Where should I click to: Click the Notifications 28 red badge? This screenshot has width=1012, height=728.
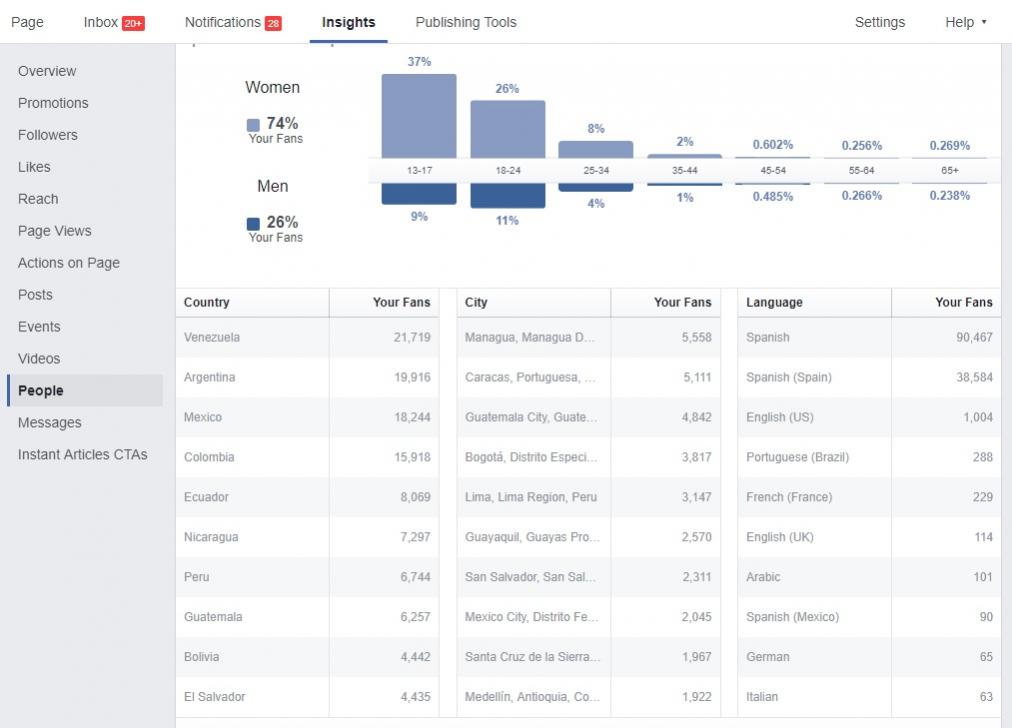pos(273,23)
